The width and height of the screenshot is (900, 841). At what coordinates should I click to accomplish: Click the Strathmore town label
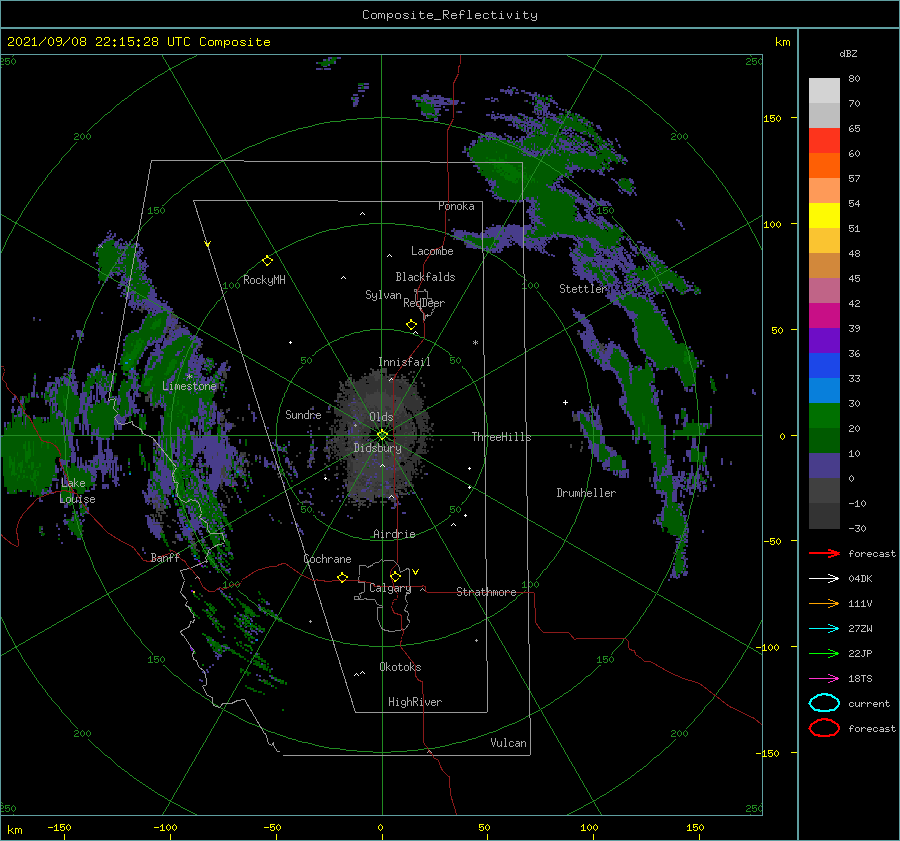486,592
